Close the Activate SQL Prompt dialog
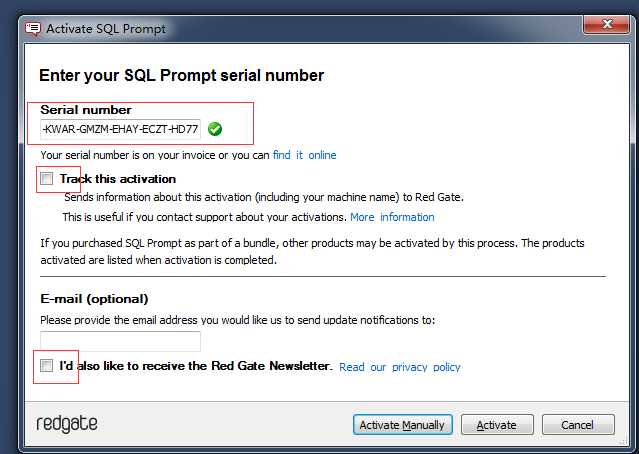This screenshot has height=454, width=639. (x=606, y=24)
